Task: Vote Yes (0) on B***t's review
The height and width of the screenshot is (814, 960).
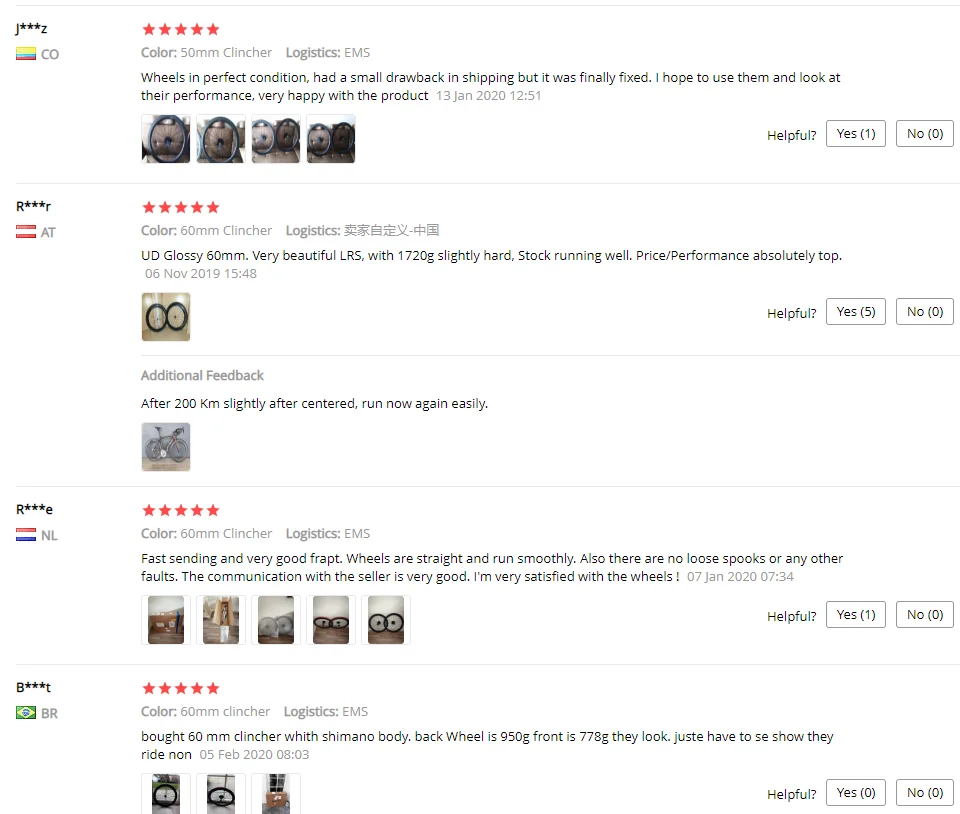Action: point(855,793)
